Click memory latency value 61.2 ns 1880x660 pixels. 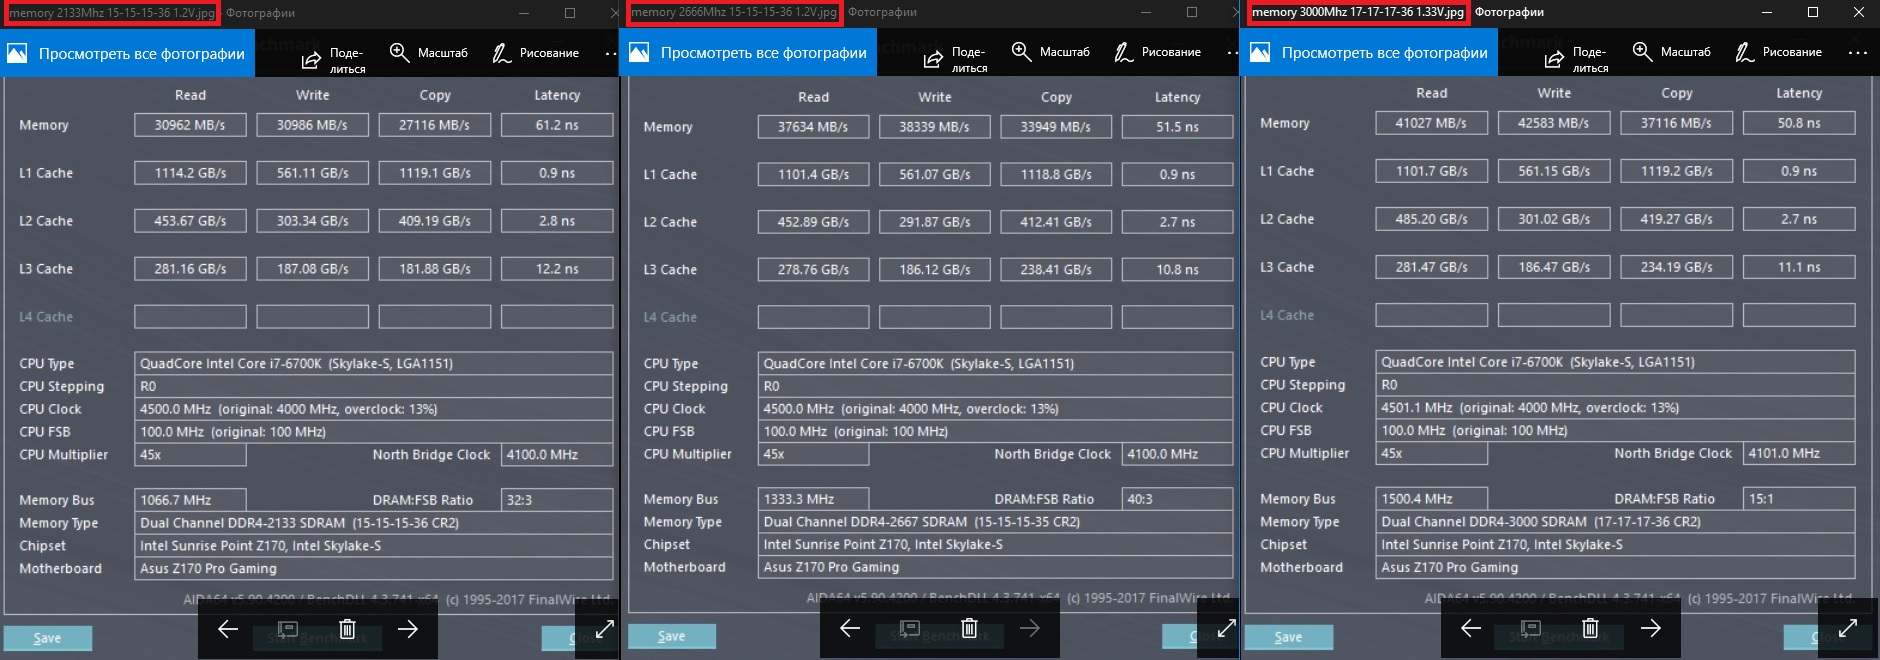(x=557, y=125)
